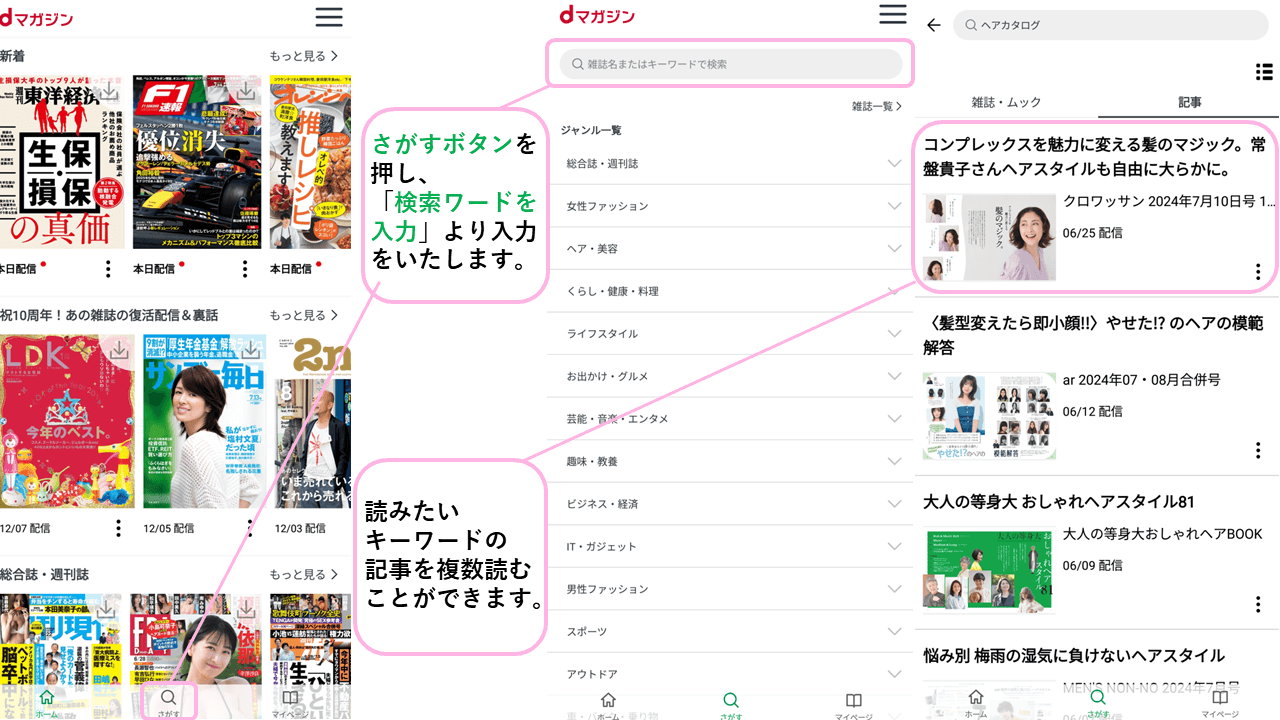Switch to the 雑誌・ムック tab
The image size is (1280, 720).
click(x=1006, y=102)
